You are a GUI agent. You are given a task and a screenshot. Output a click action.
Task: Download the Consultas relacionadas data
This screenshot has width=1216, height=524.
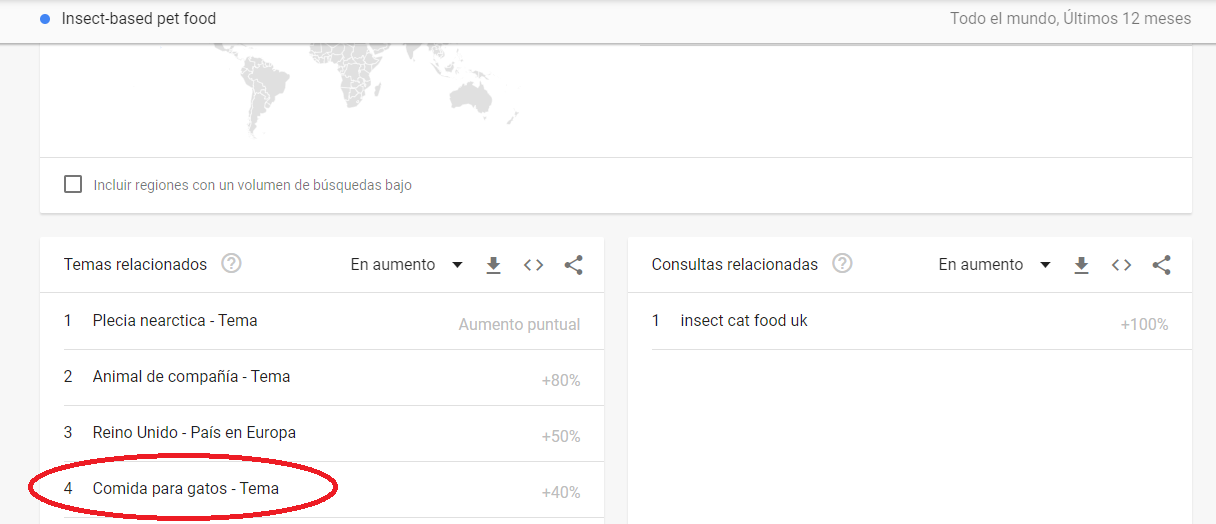[x=1081, y=265]
